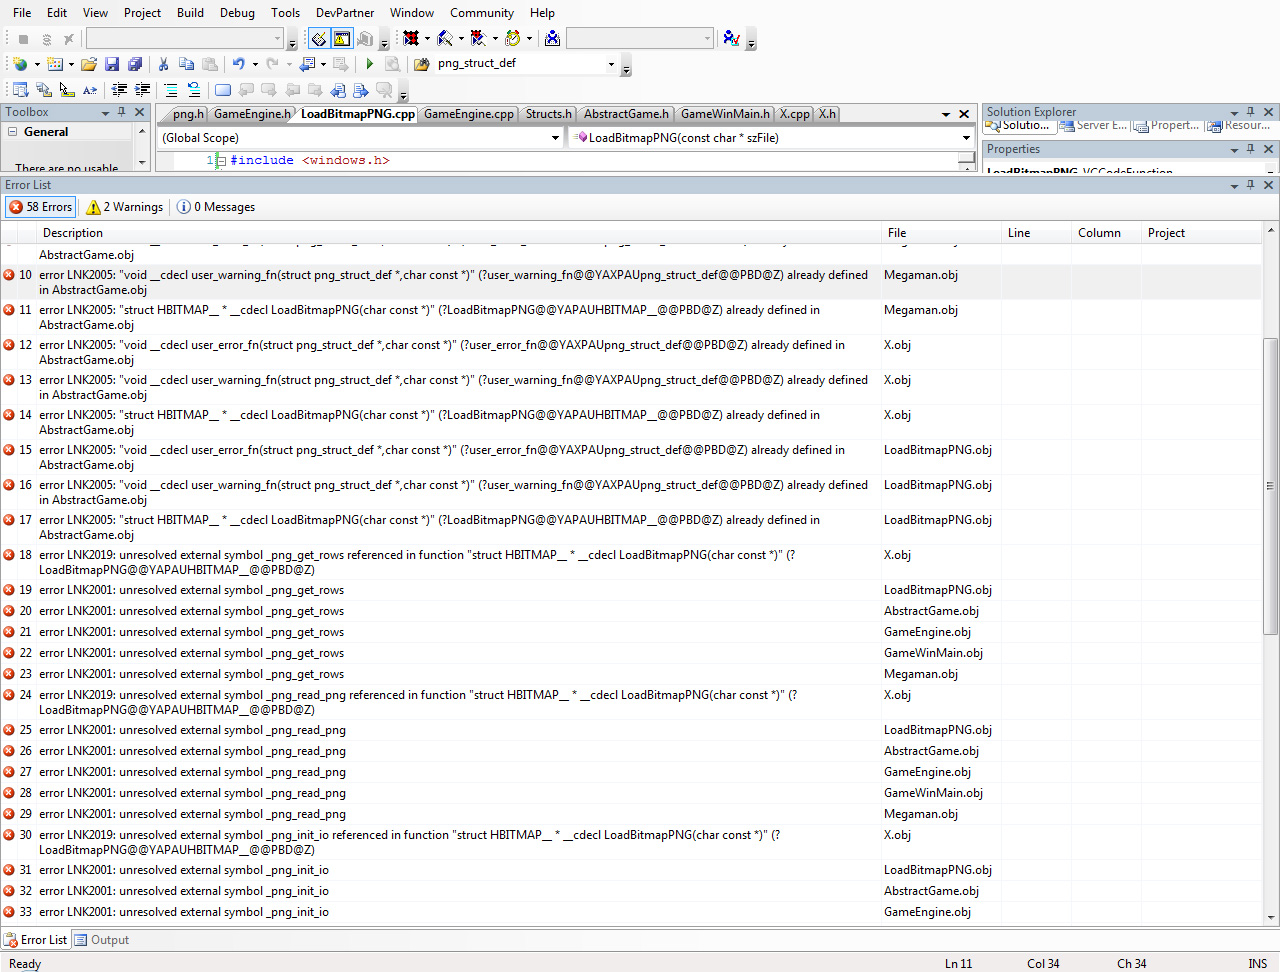This screenshot has width=1280, height=972.
Task: Open the Output window tab
Action: click(x=101, y=940)
